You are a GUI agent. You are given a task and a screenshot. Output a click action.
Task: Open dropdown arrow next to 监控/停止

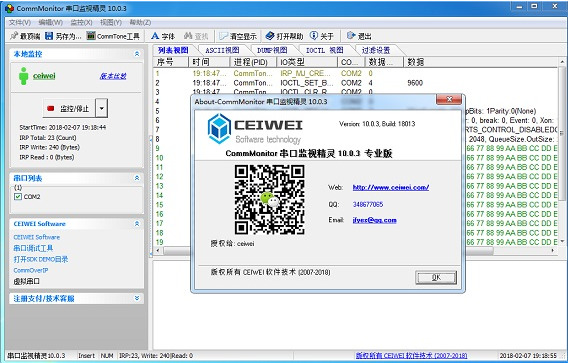102,108
